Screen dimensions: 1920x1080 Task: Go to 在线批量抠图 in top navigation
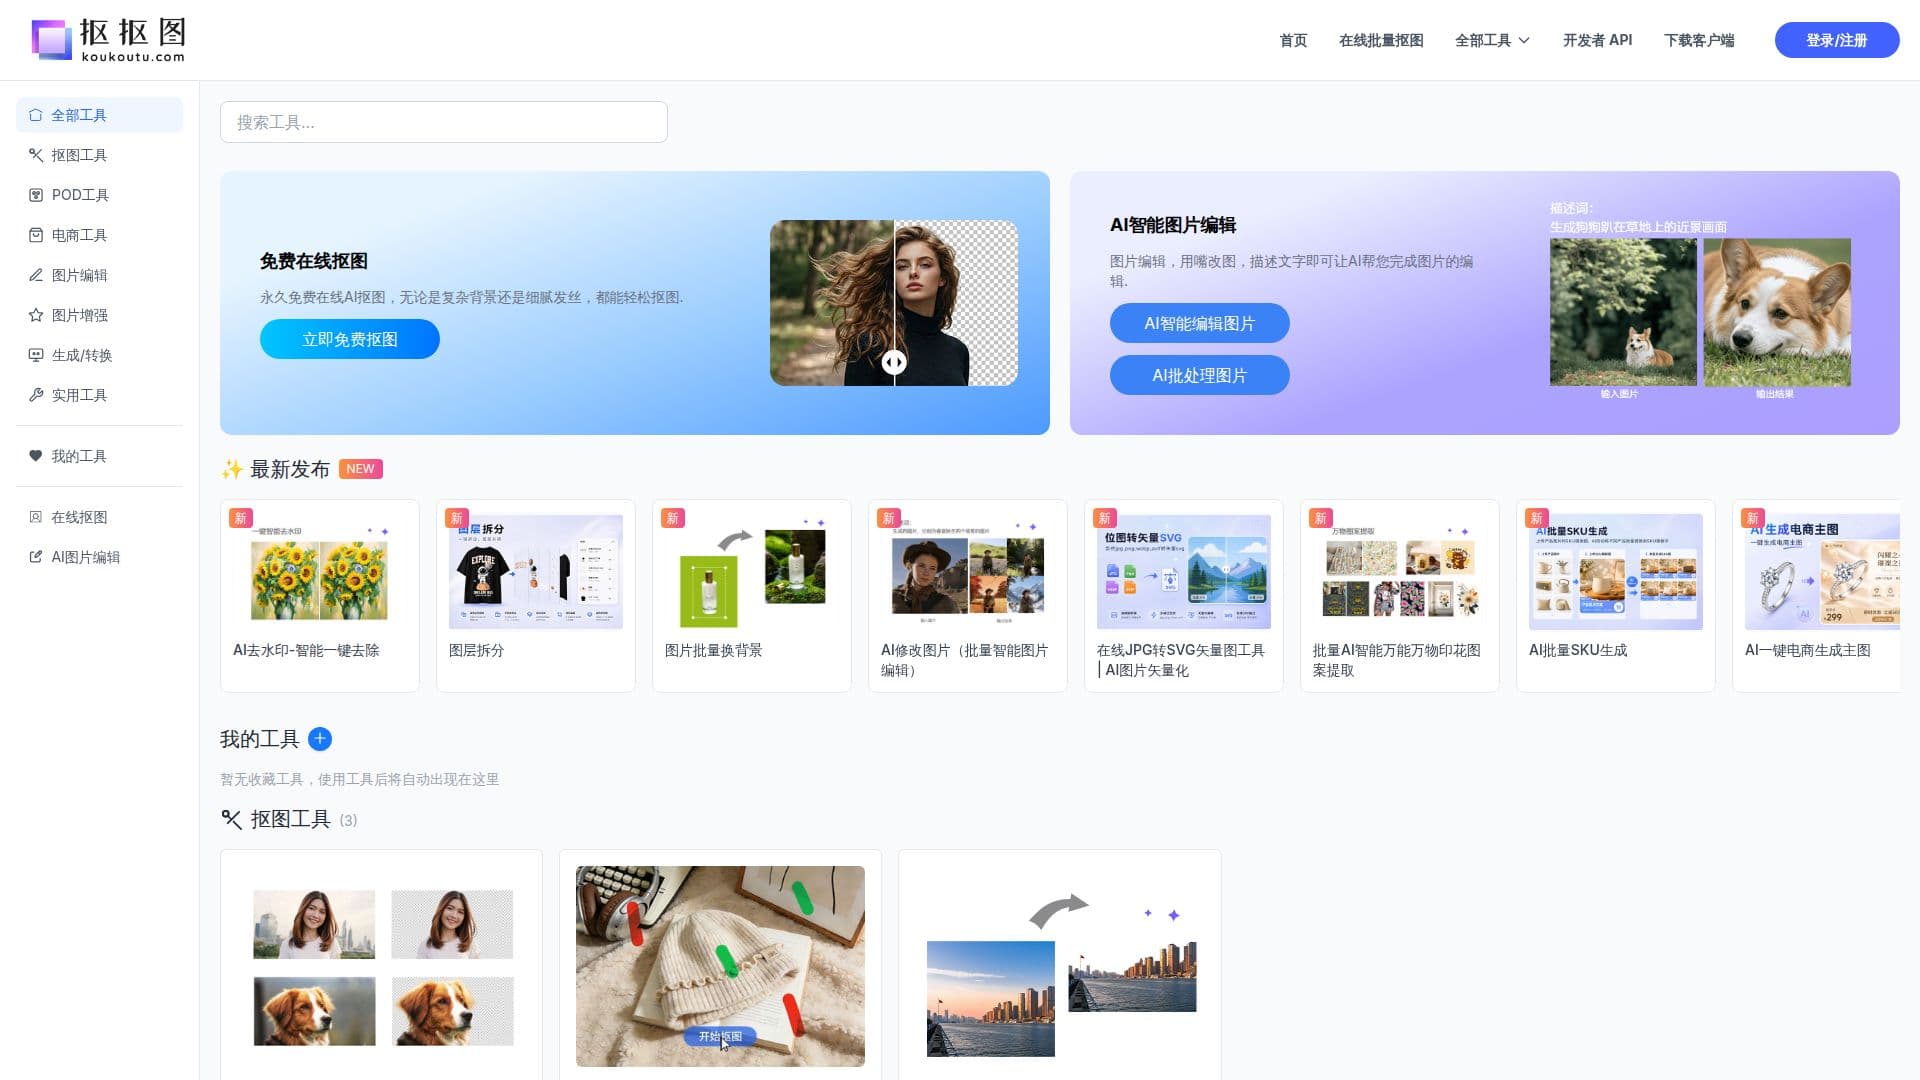[x=1381, y=40]
